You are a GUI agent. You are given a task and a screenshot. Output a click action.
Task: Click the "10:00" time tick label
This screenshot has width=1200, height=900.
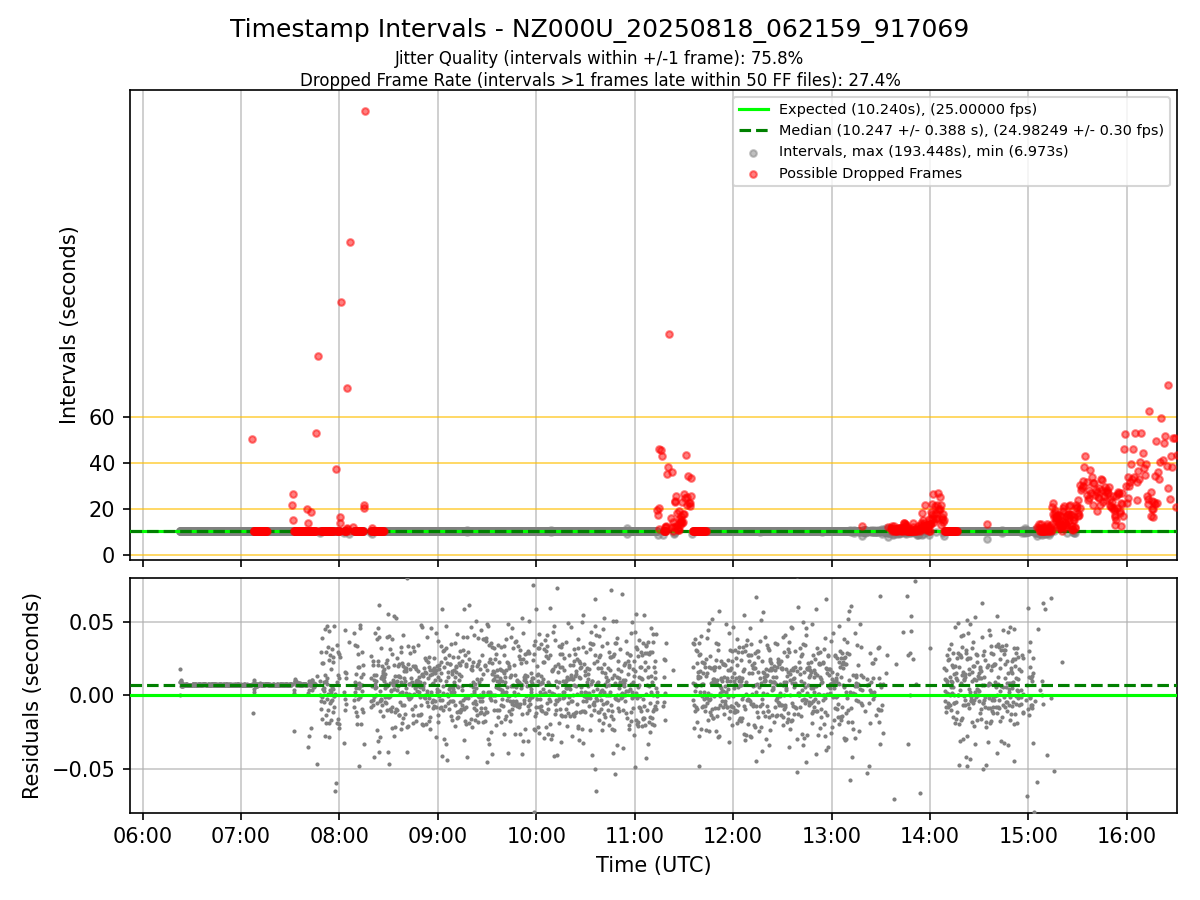[x=536, y=836]
